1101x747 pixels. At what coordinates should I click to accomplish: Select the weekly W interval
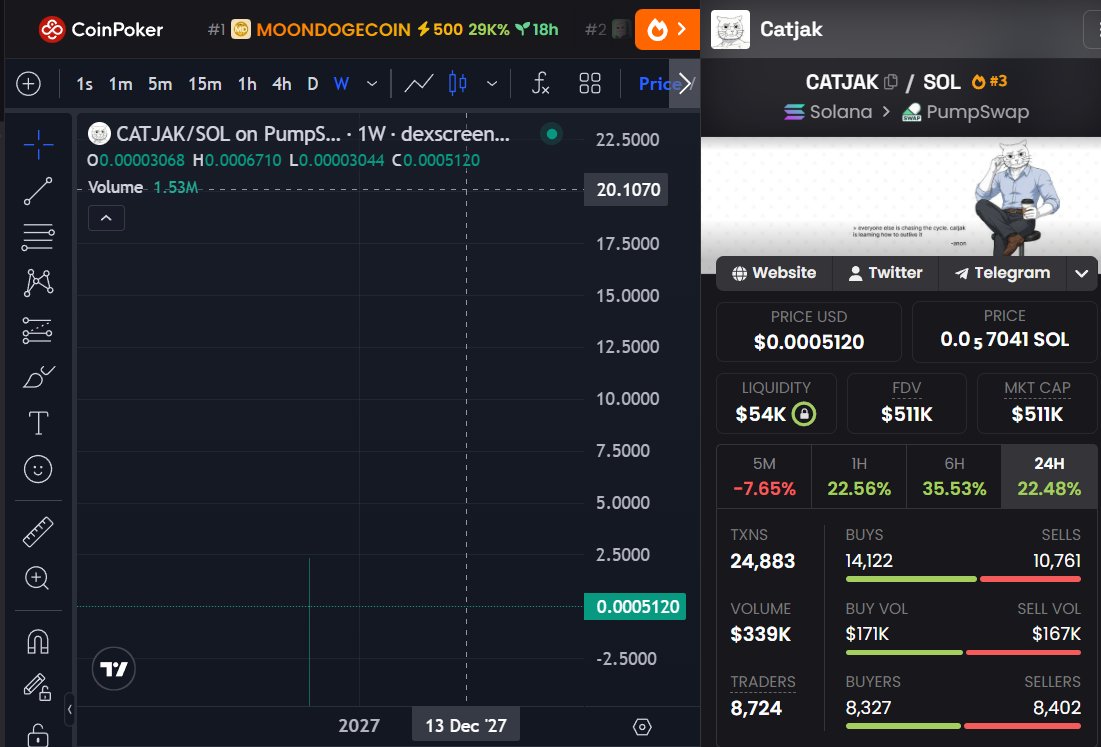click(x=341, y=84)
